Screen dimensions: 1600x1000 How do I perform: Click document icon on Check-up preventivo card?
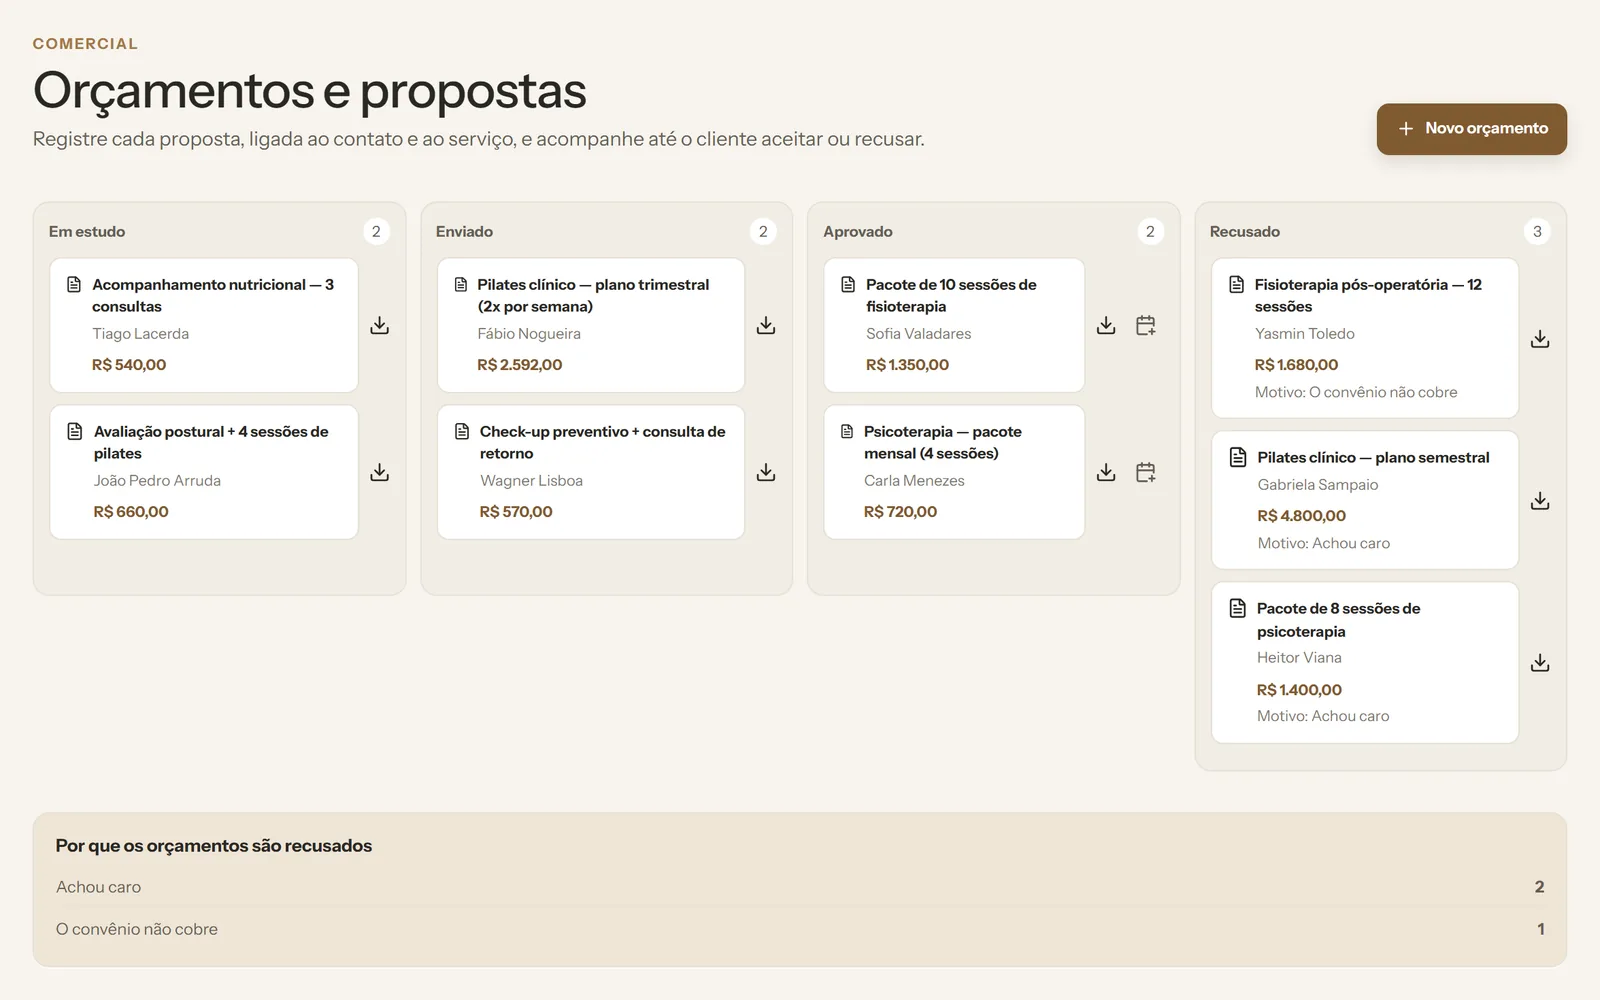[462, 432]
